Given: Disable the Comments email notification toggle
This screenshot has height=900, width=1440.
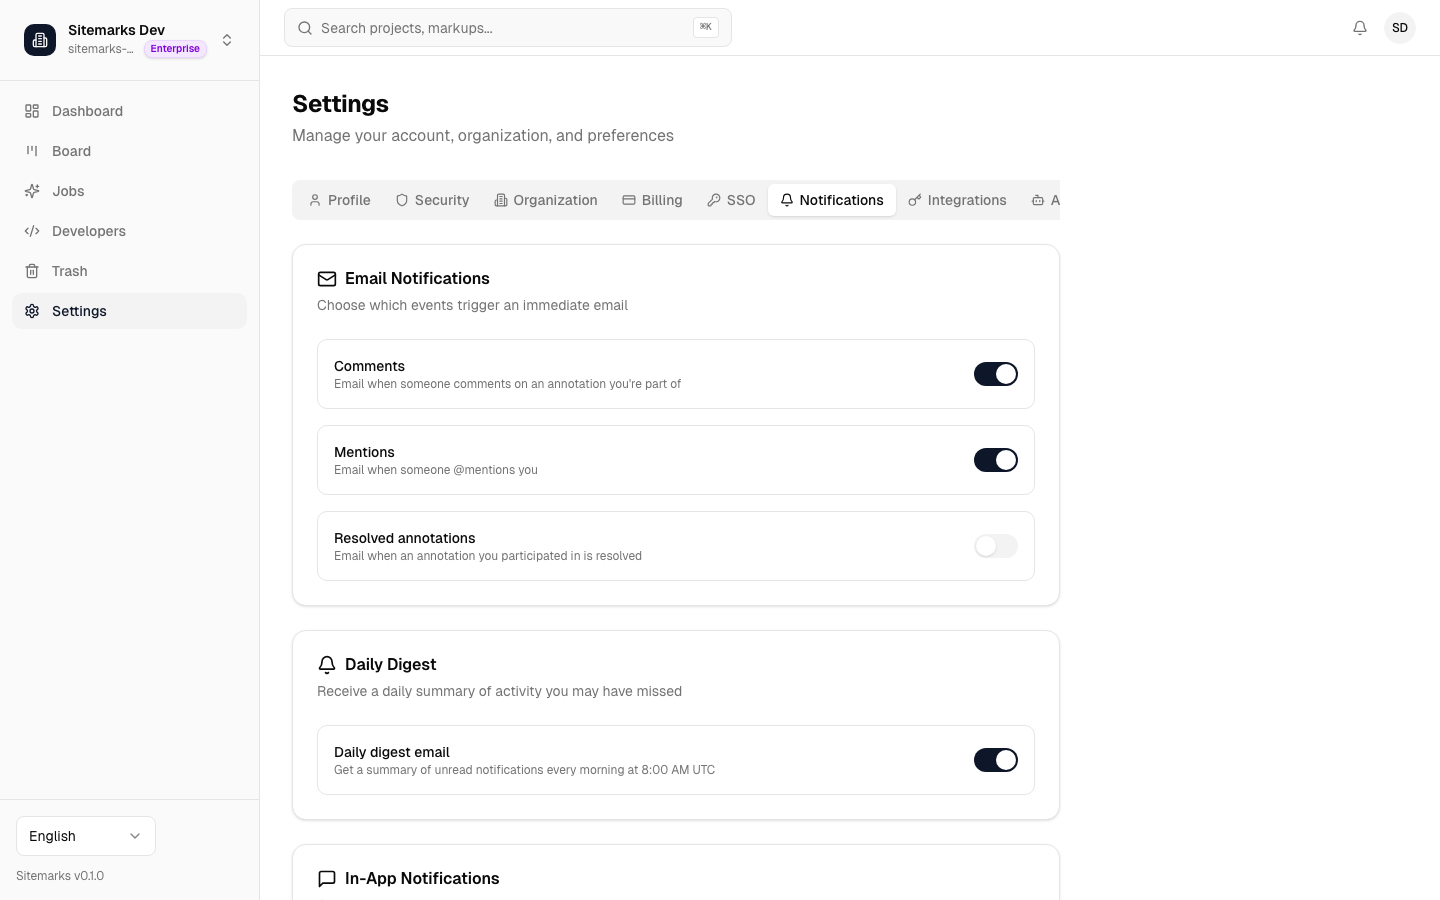Looking at the screenshot, I should click(996, 374).
